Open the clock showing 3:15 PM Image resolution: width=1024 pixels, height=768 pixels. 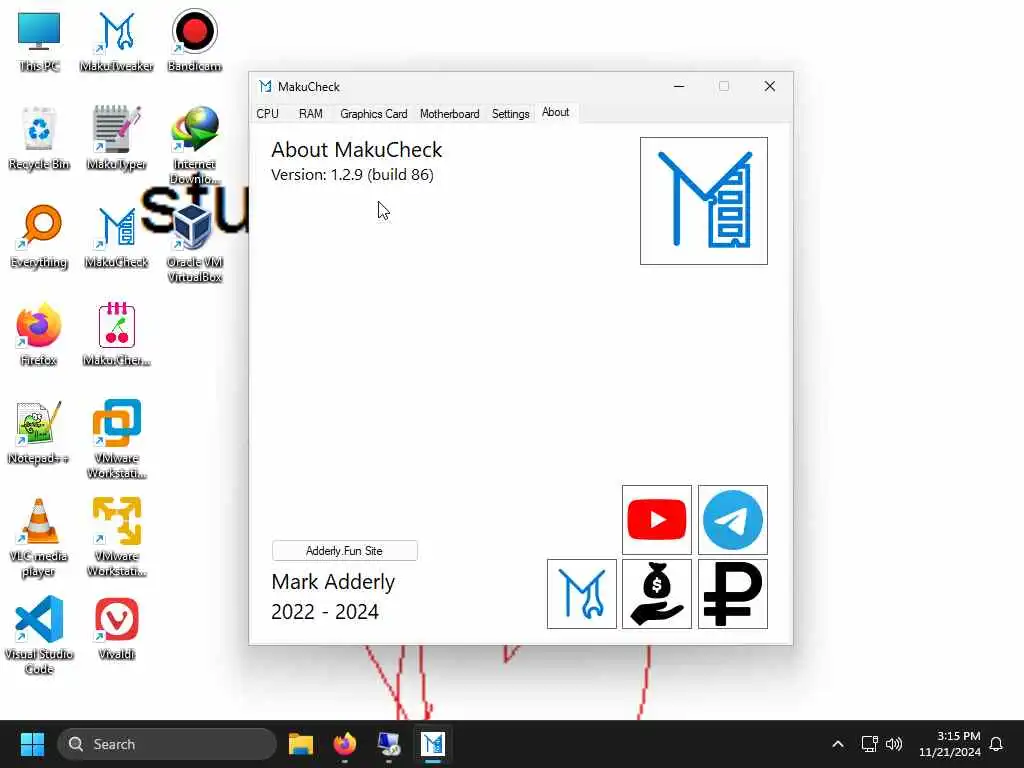(950, 744)
